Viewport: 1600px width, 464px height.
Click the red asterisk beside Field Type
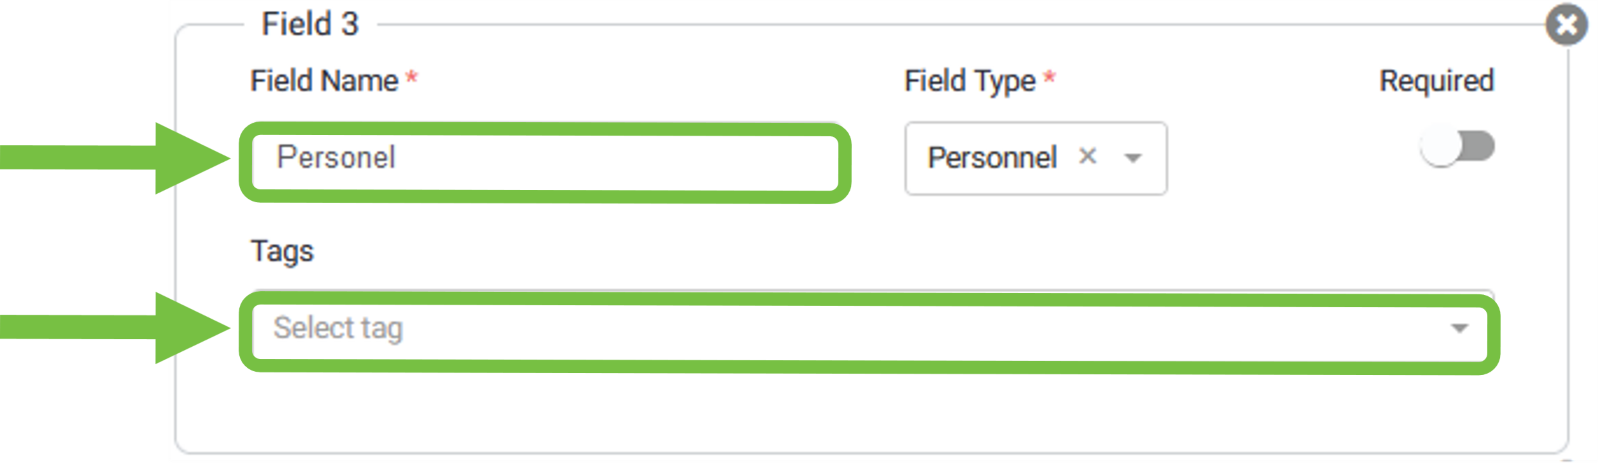coord(1049,78)
